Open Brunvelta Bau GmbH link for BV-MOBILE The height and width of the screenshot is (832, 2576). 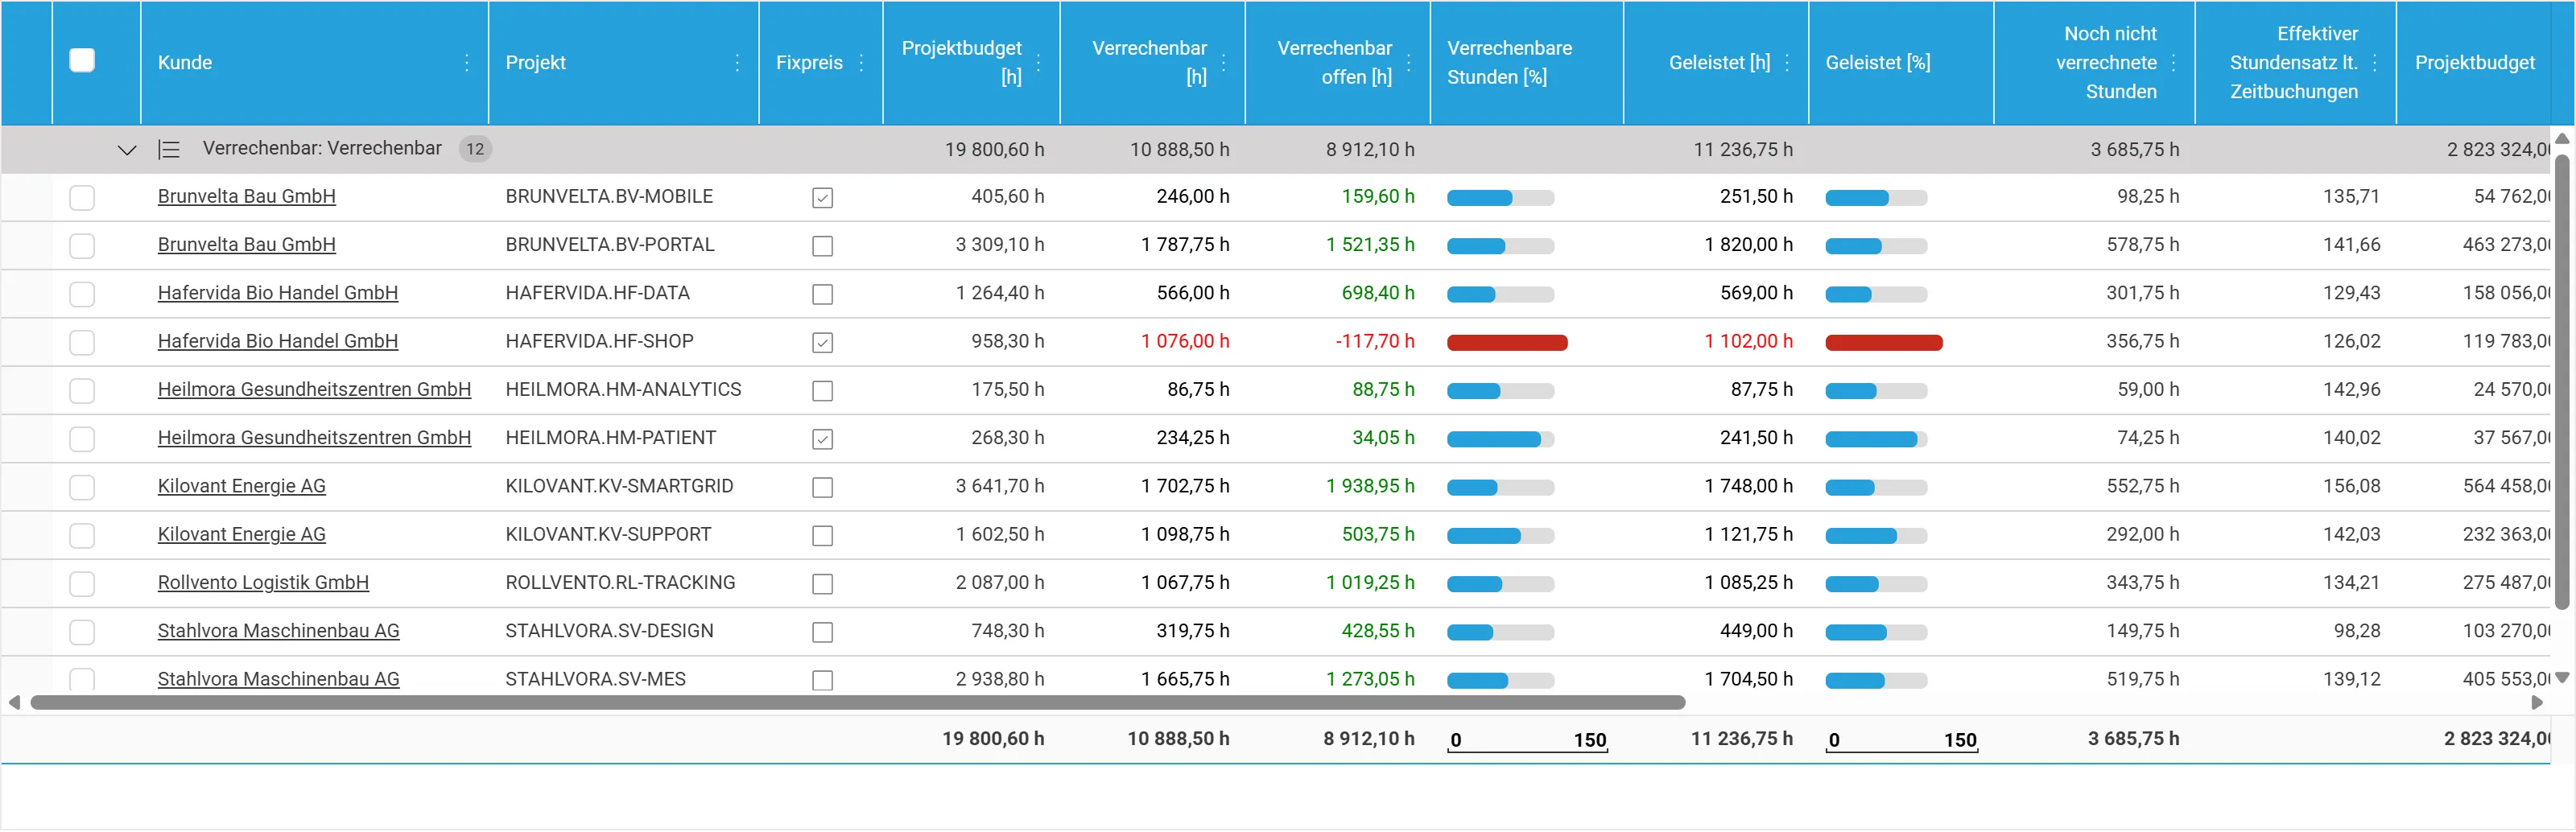click(x=247, y=197)
